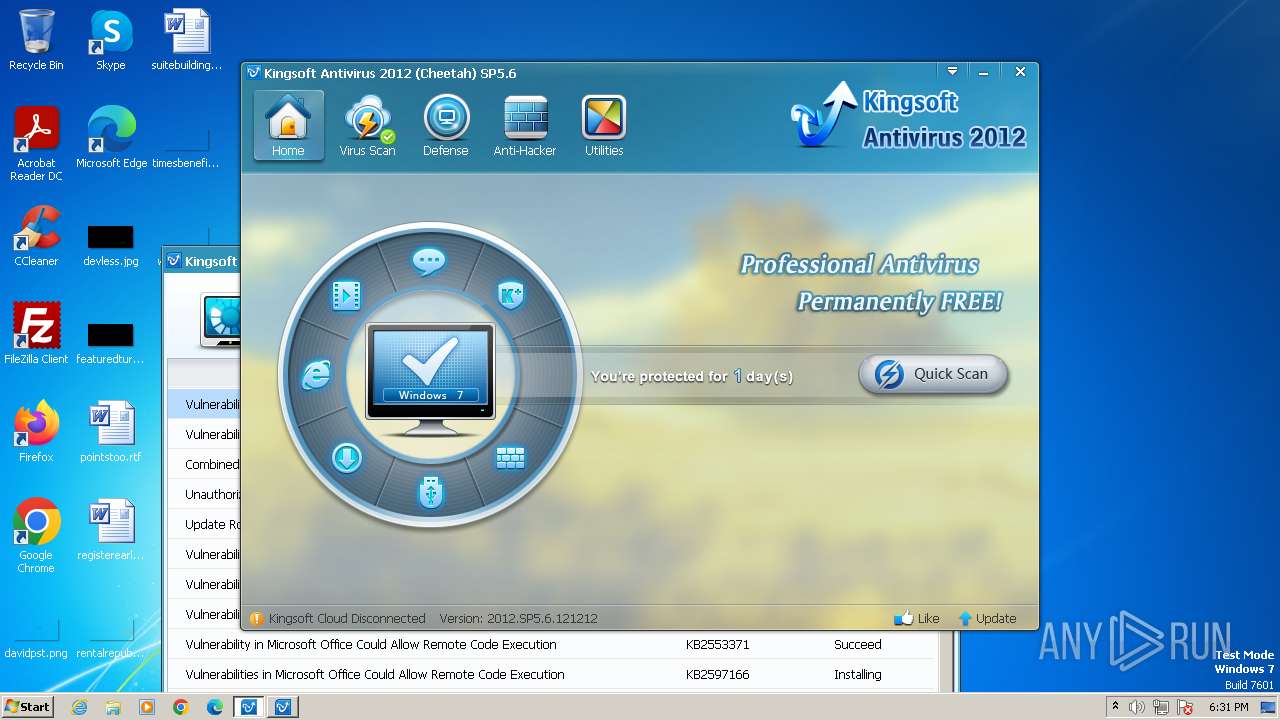
Task: Select davidpst.png desktop file
Action: pyautogui.click(x=36, y=638)
